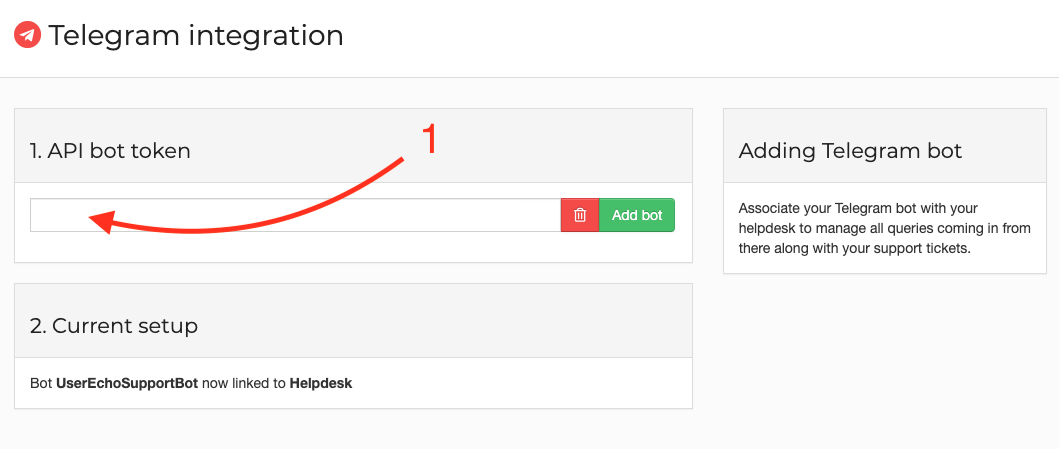Click the red trash delete icon button
The image size is (1059, 449).
tap(579, 215)
